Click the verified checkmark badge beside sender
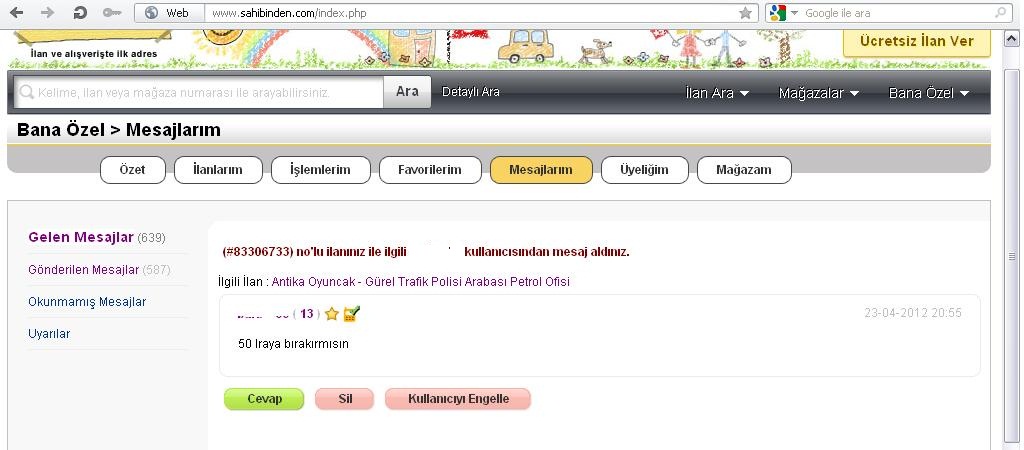Viewport: 1024px width, 450px height. [352, 314]
